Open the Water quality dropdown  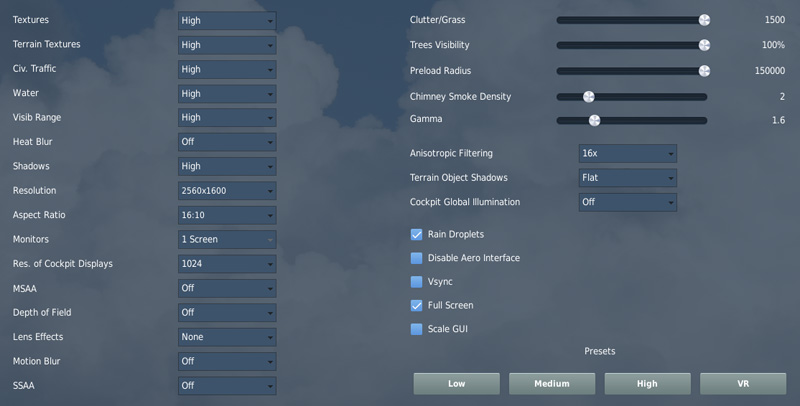tap(227, 94)
